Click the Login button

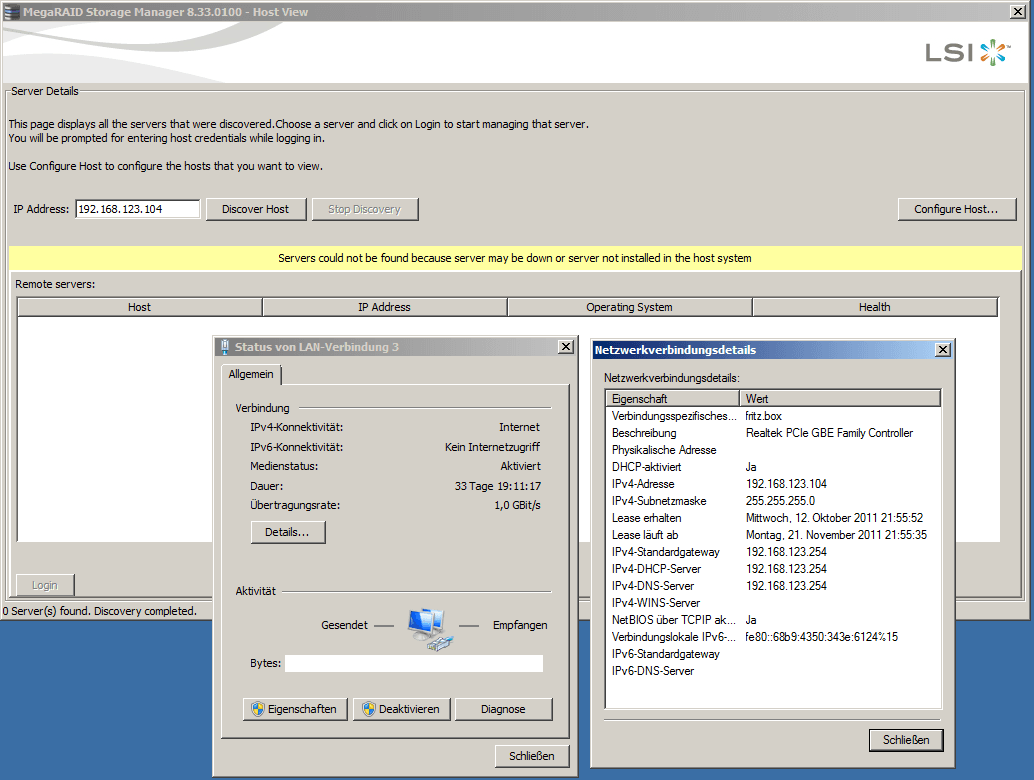(45, 585)
